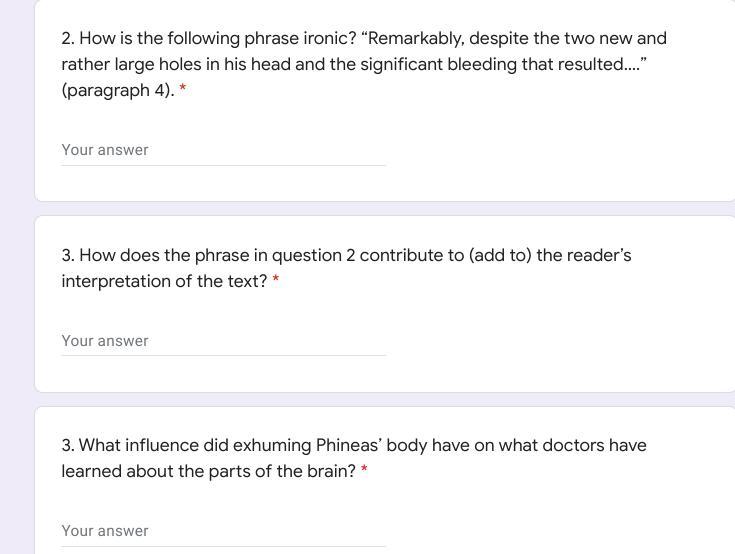Viewport: 735px width, 554px height.
Task: Click the answer field for the irony question
Action: coord(223,150)
